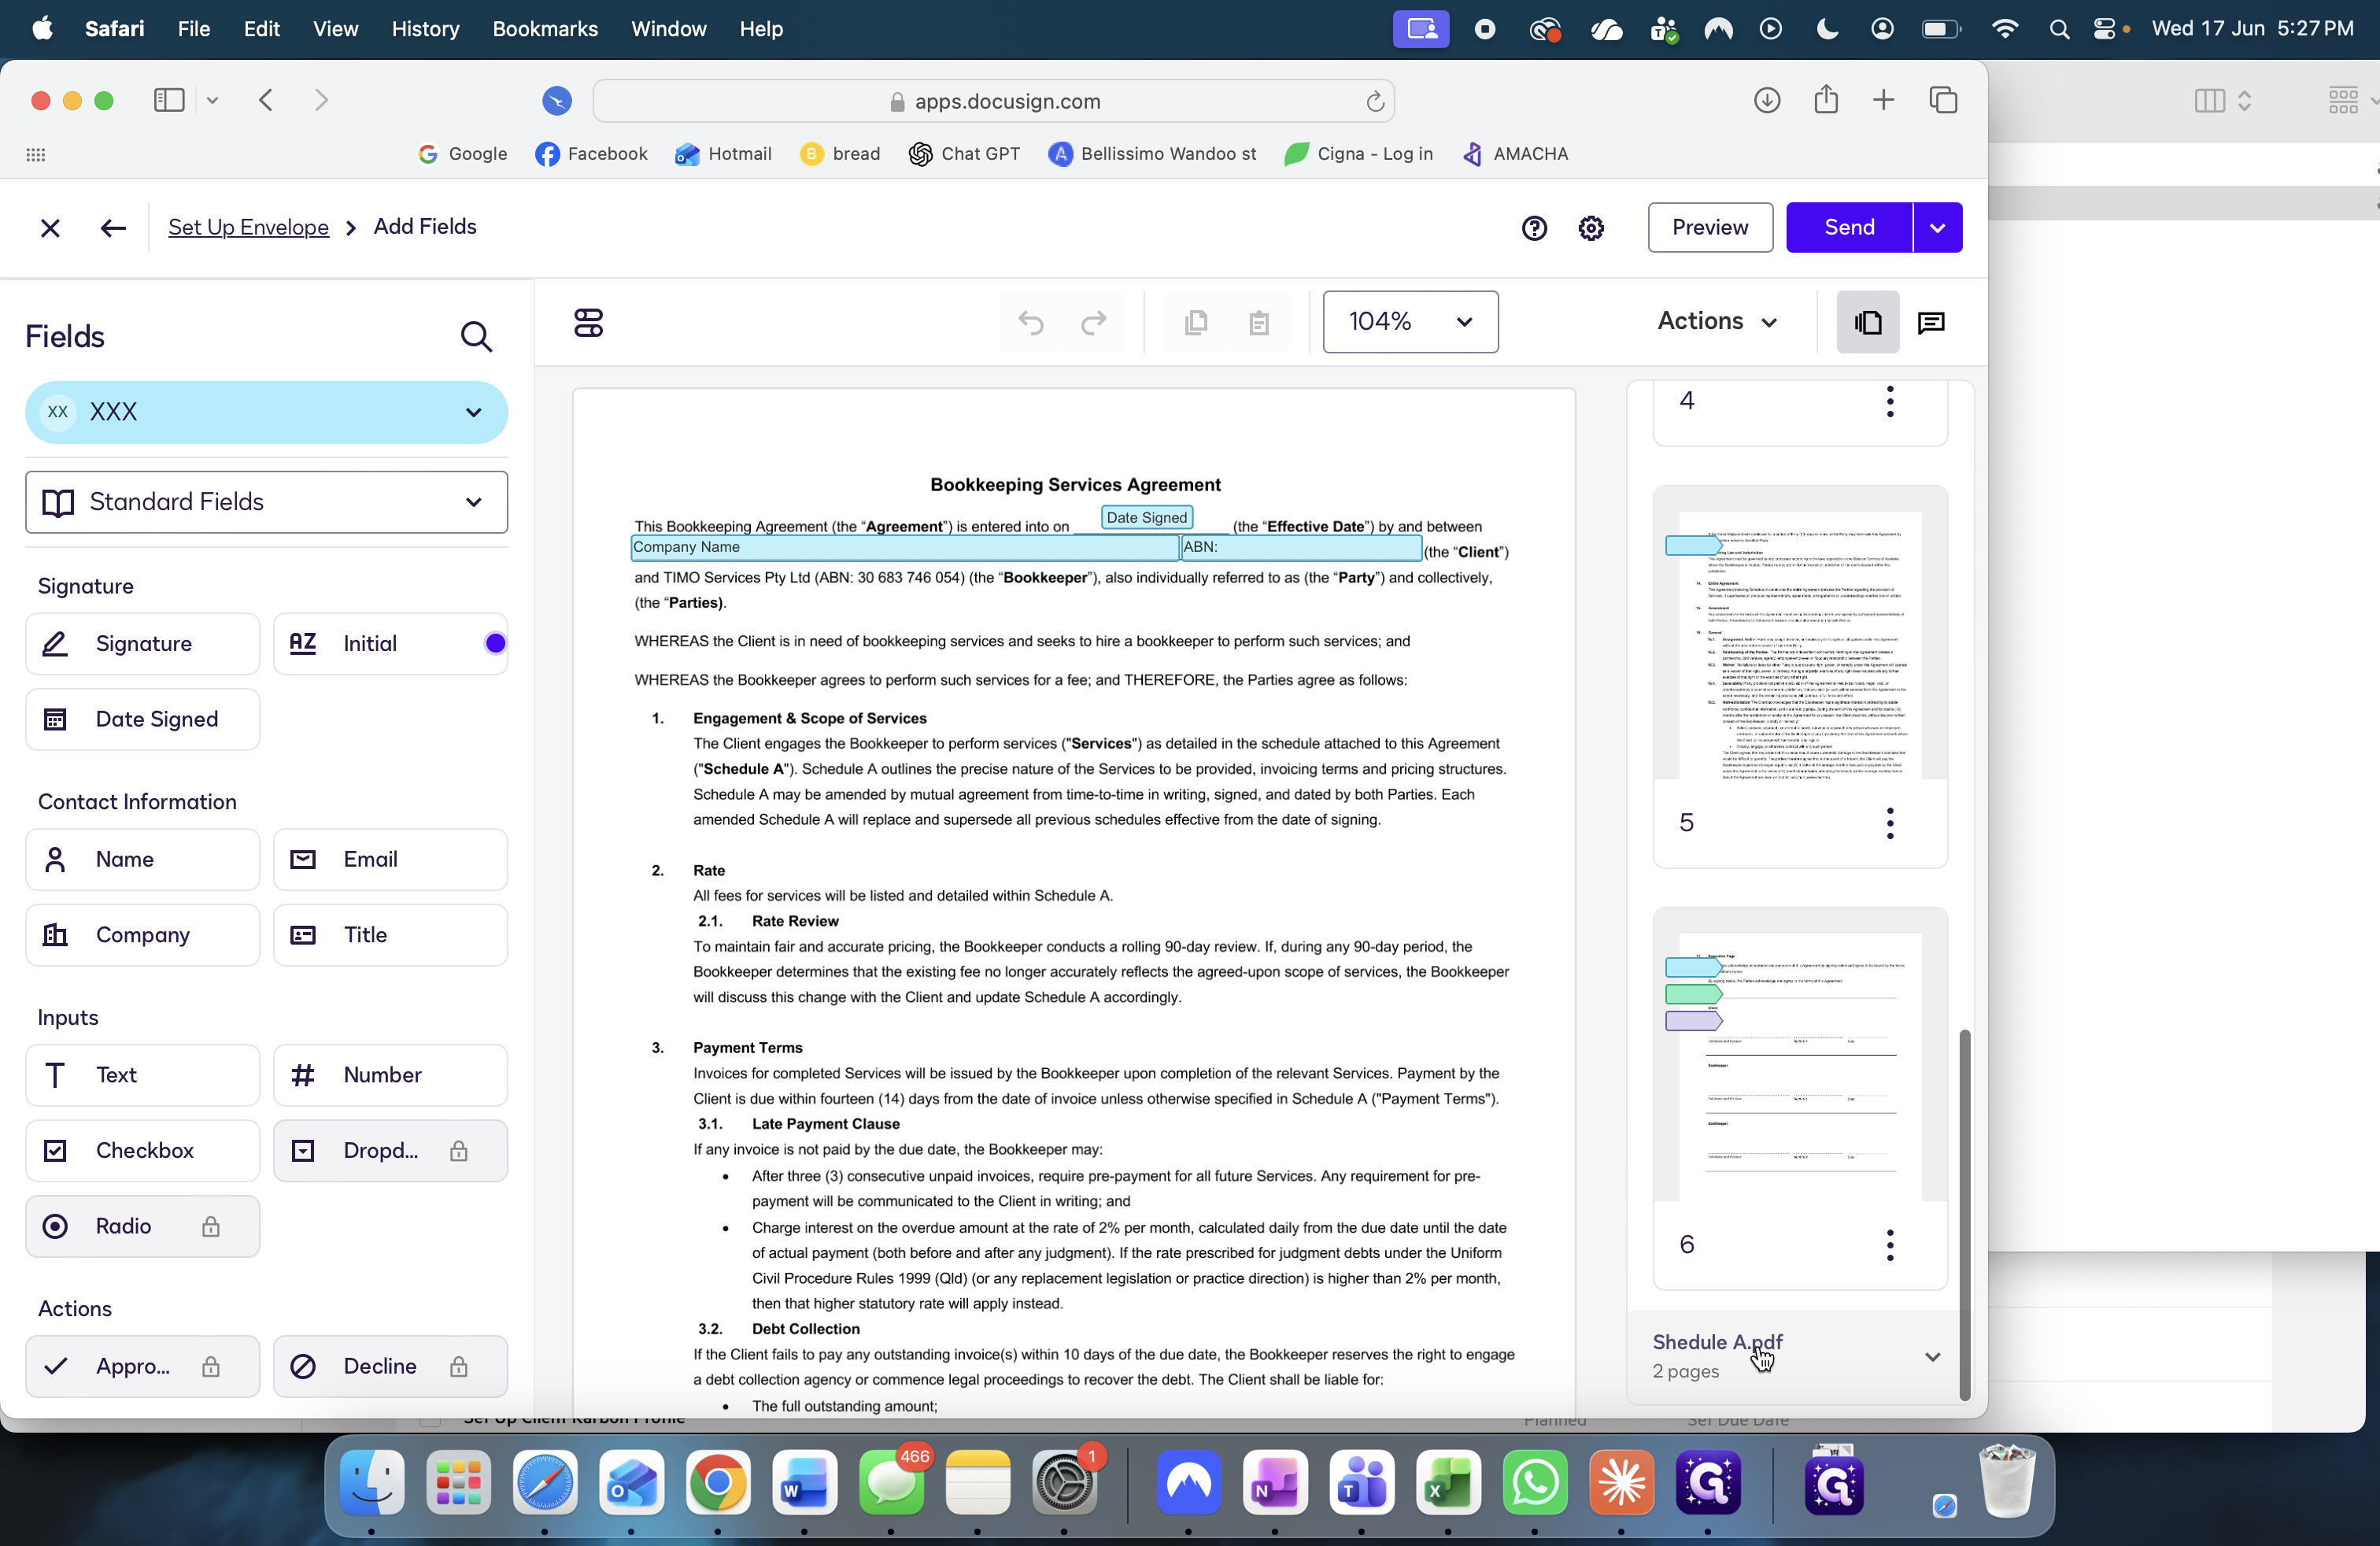Click the Preview button
2380x1546 pixels.
(x=1710, y=228)
